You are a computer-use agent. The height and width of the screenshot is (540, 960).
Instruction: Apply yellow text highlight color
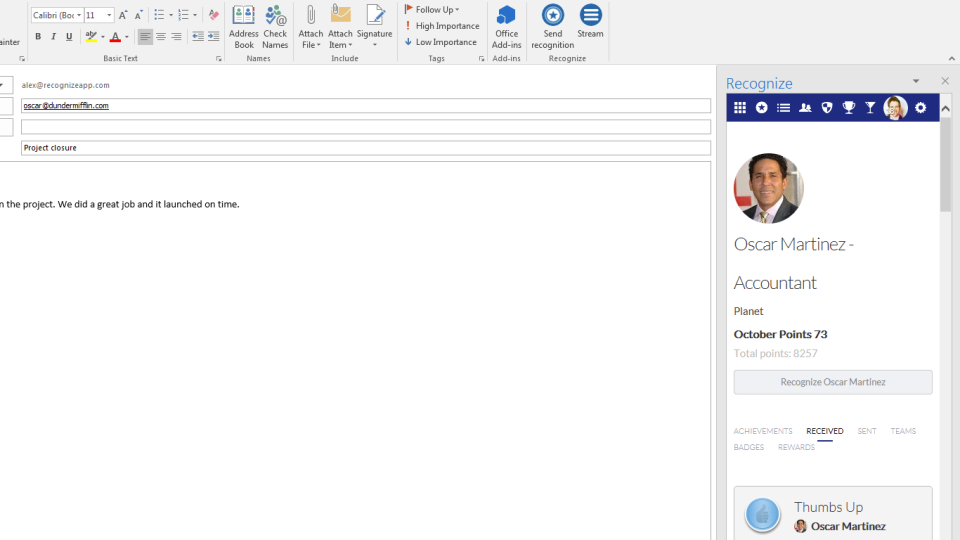[x=91, y=37]
